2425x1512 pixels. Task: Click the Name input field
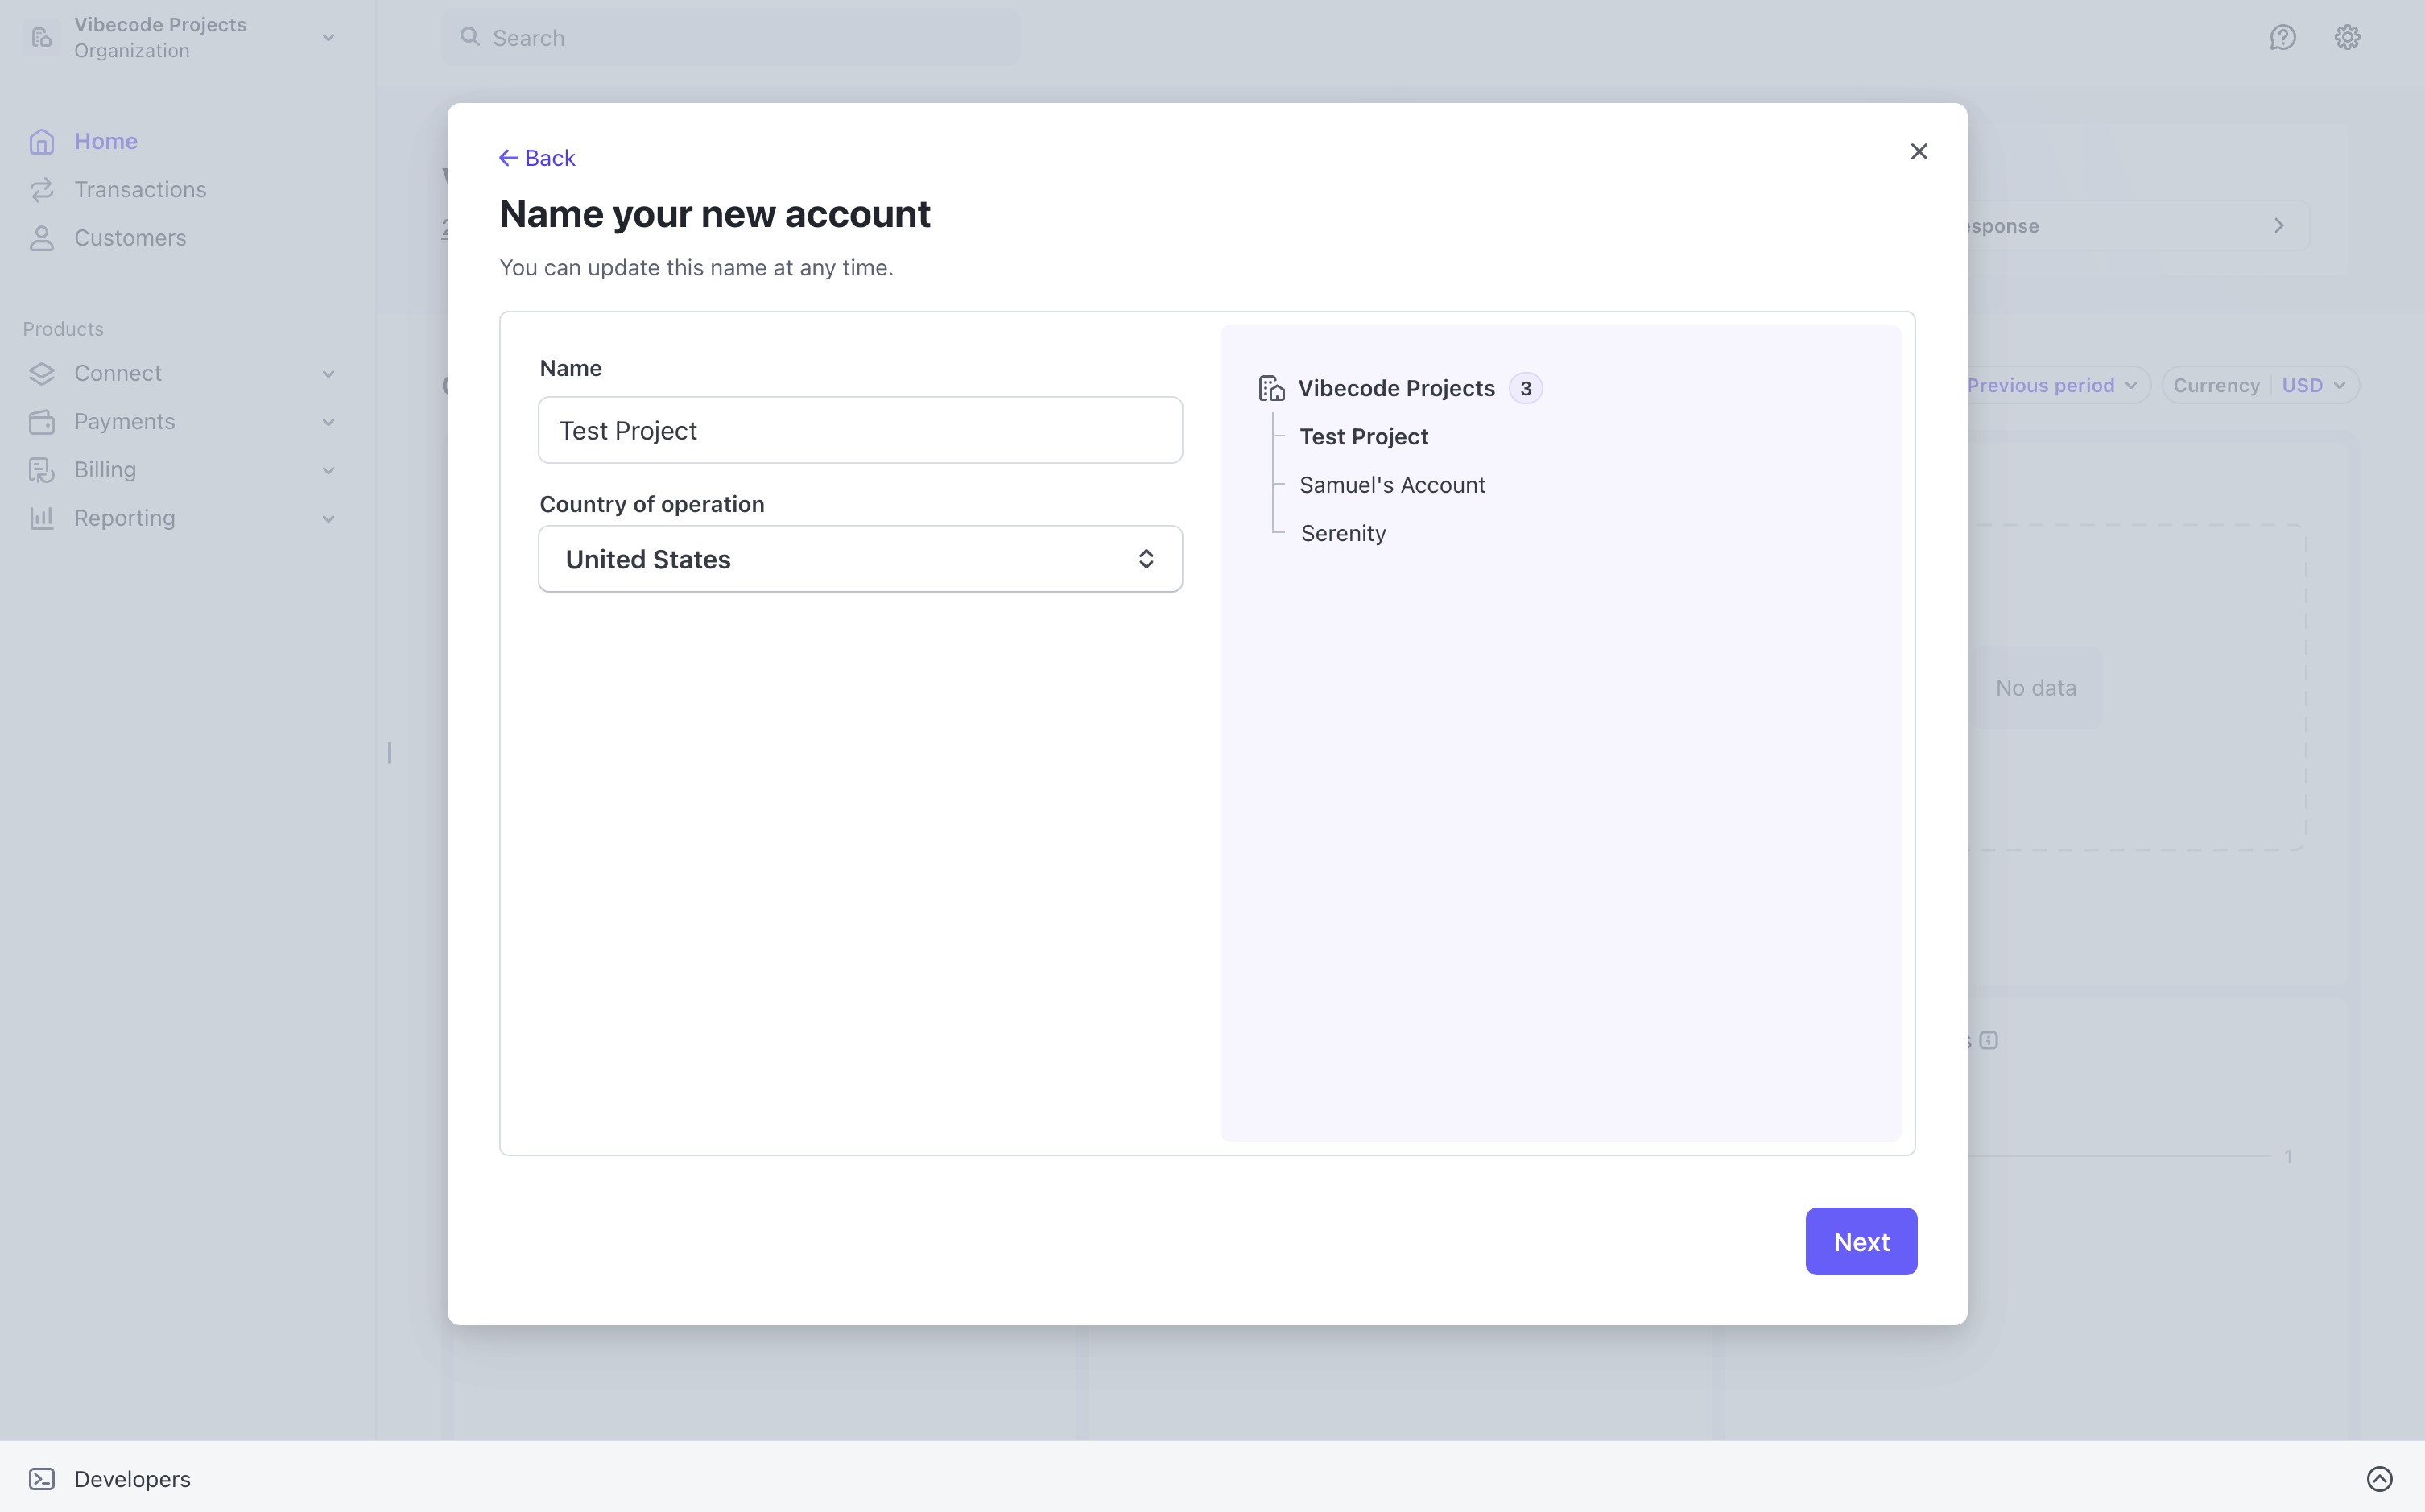coord(860,430)
